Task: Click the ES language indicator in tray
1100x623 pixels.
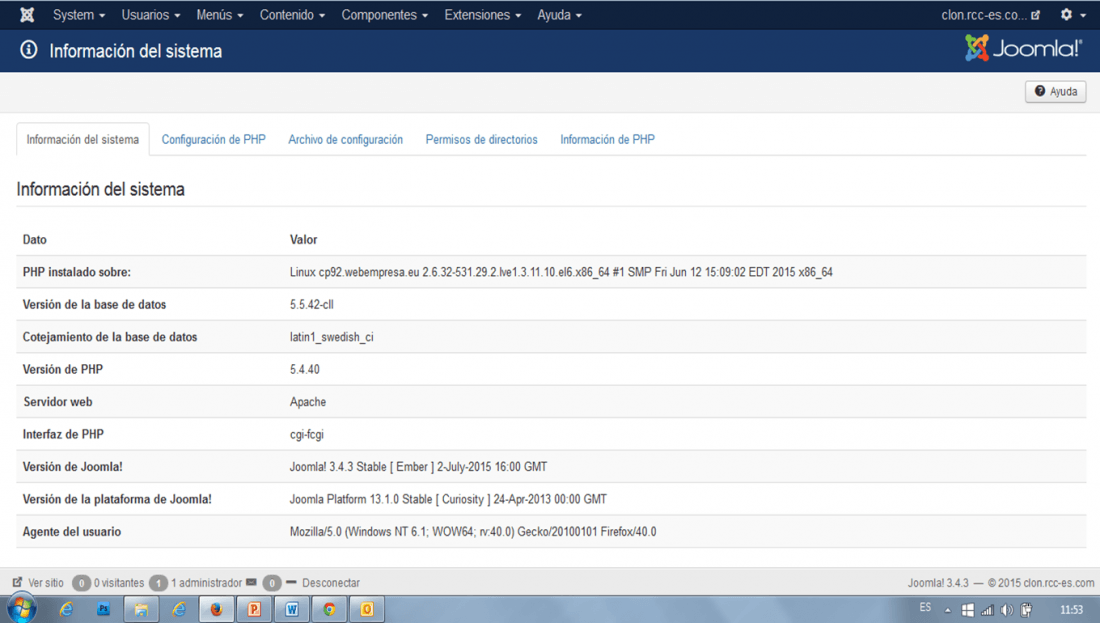Action: pyautogui.click(x=925, y=607)
